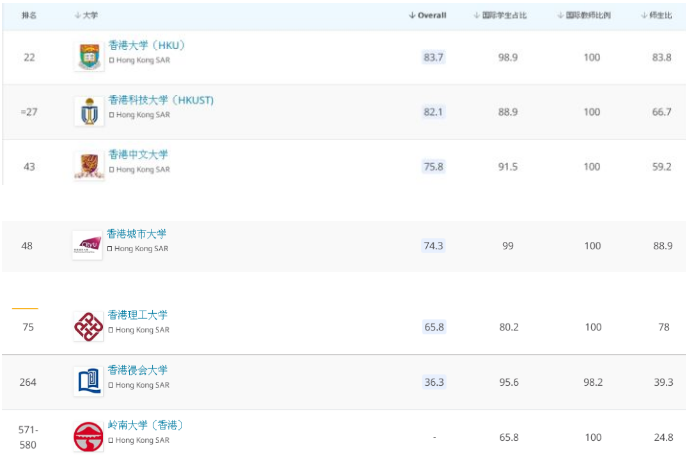Screen dimensions: 686x464
Task: Sort by the 大学 column header
Action: click(x=88, y=15)
